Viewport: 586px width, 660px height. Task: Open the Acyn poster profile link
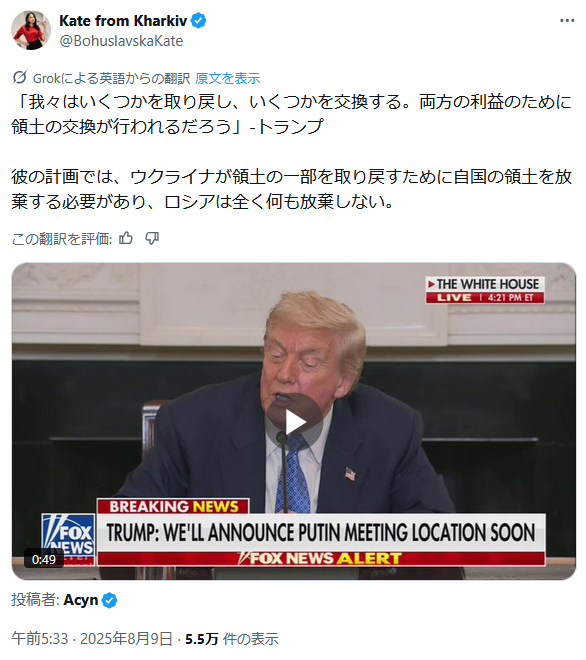click(x=80, y=600)
